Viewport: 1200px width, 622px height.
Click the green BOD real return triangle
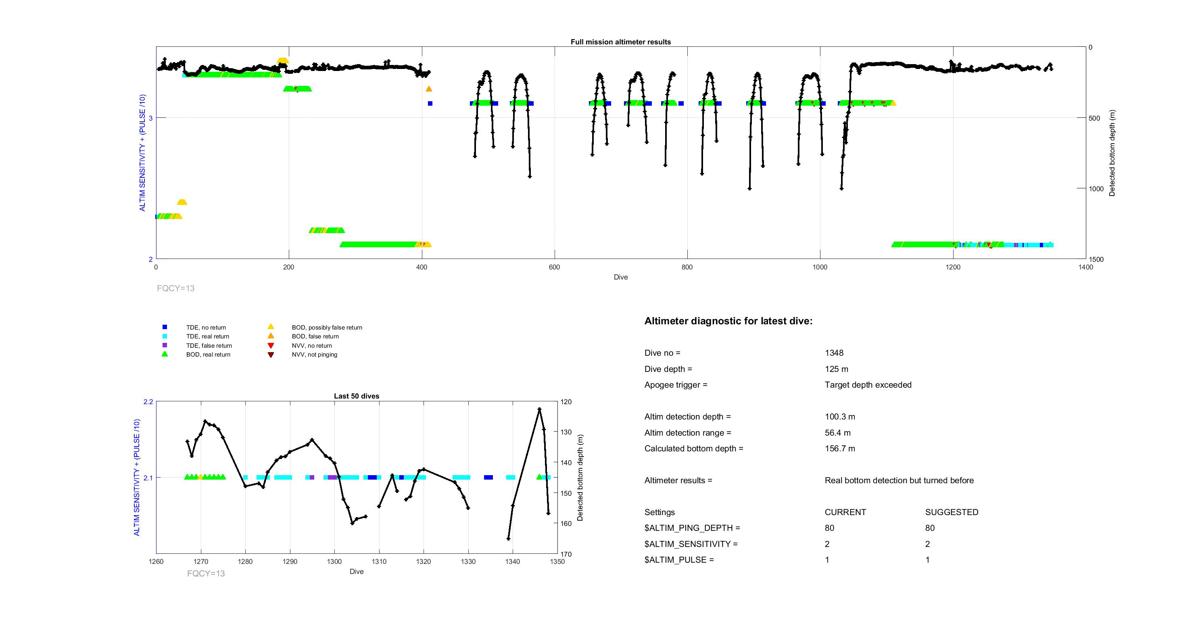tap(164, 354)
